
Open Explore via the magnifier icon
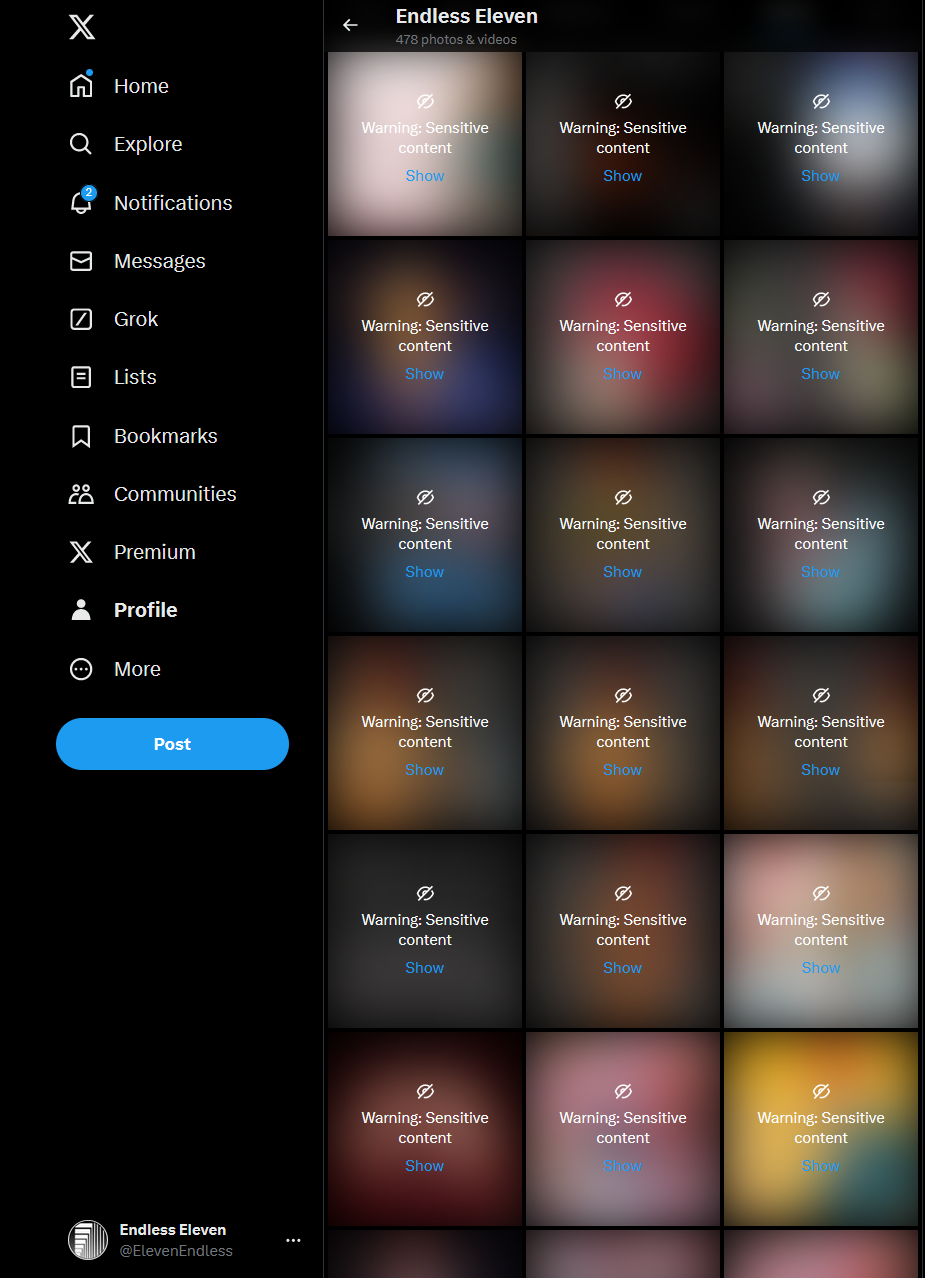[81, 144]
